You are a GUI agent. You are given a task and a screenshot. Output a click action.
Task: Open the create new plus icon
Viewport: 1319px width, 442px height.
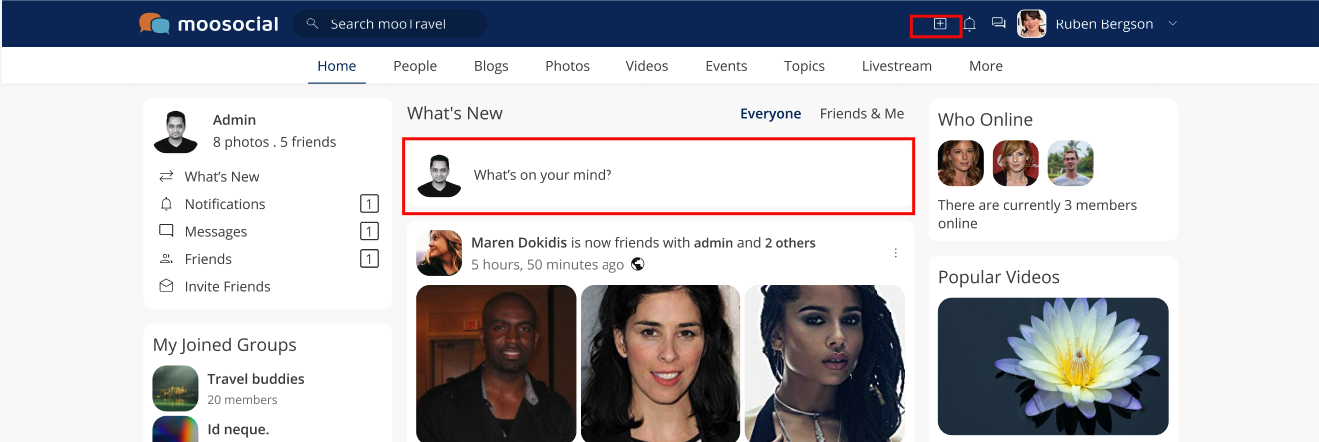[x=940, y=23]
